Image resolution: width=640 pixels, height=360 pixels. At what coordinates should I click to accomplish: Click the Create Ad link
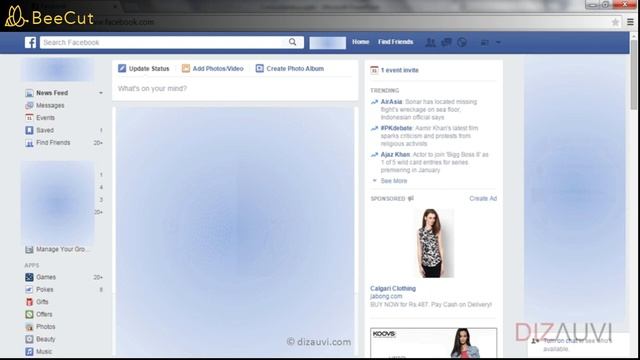(483, 198)
